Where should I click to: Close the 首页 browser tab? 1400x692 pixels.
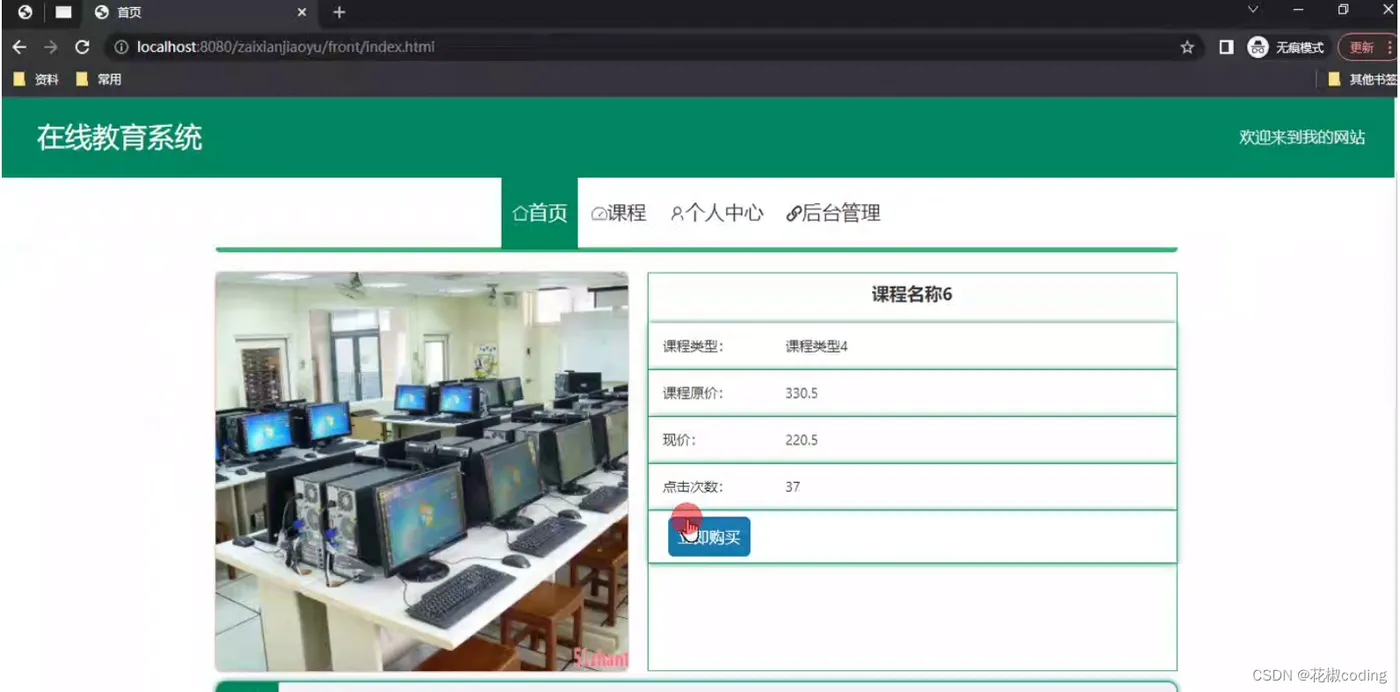tap(302, 13)
